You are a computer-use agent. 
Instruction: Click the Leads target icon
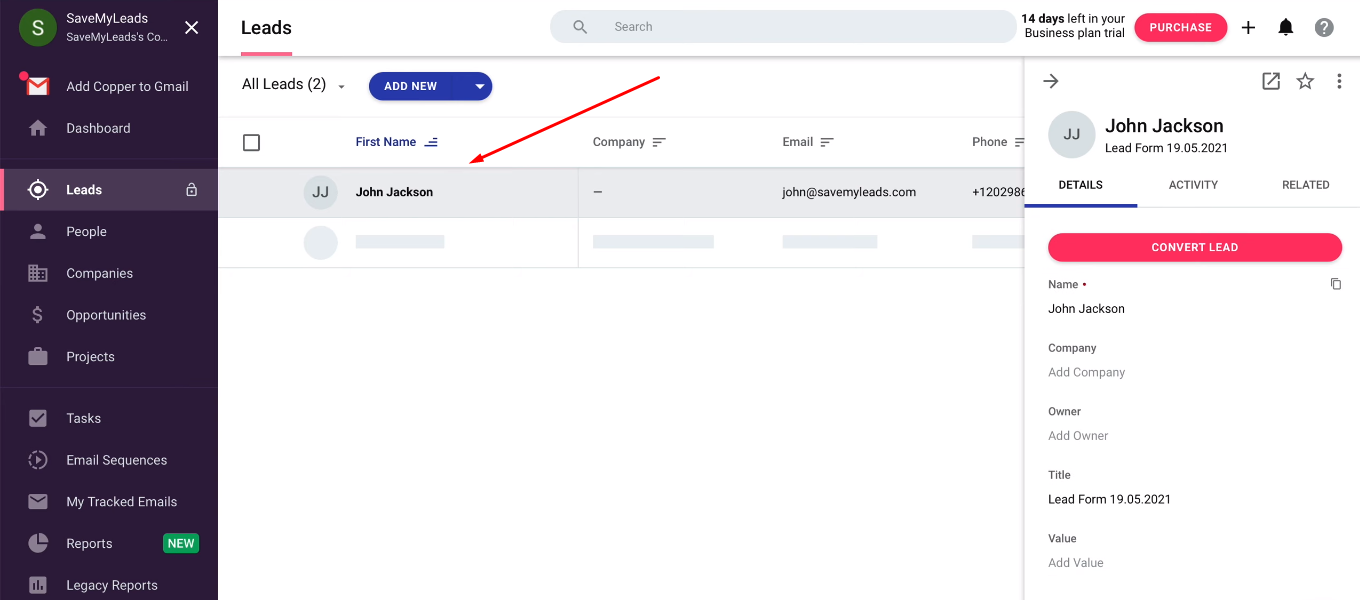(x=38, y=190)
